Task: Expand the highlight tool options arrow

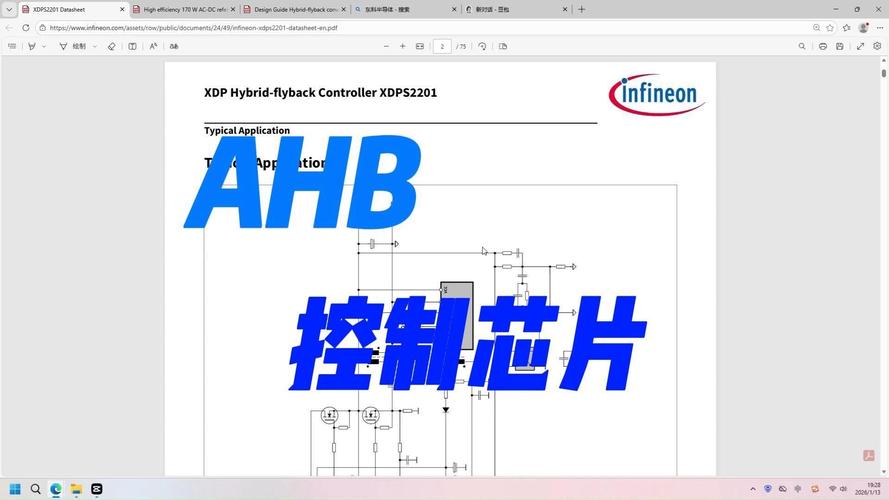Action: pyautogui.click(x=44, y=46)
